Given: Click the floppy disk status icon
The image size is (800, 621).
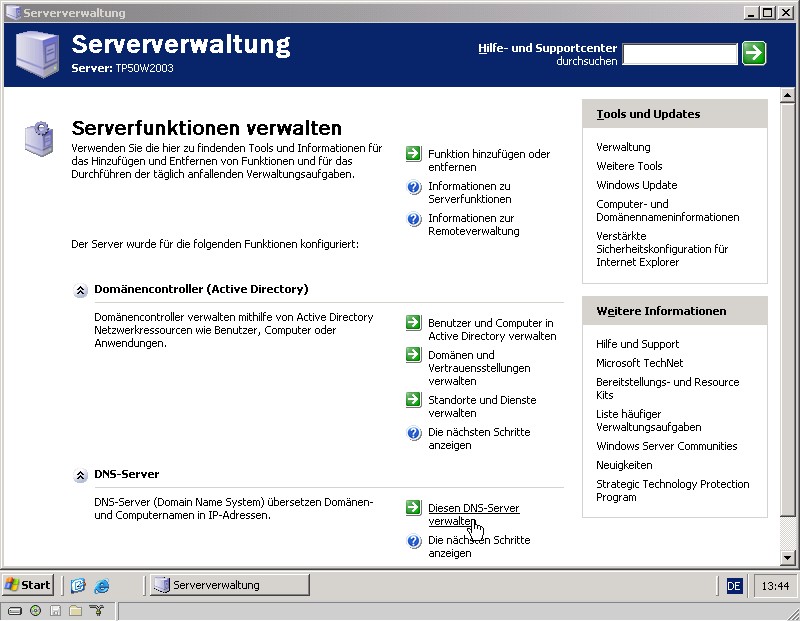Looking at the screenshot, I should pos(56,610).
